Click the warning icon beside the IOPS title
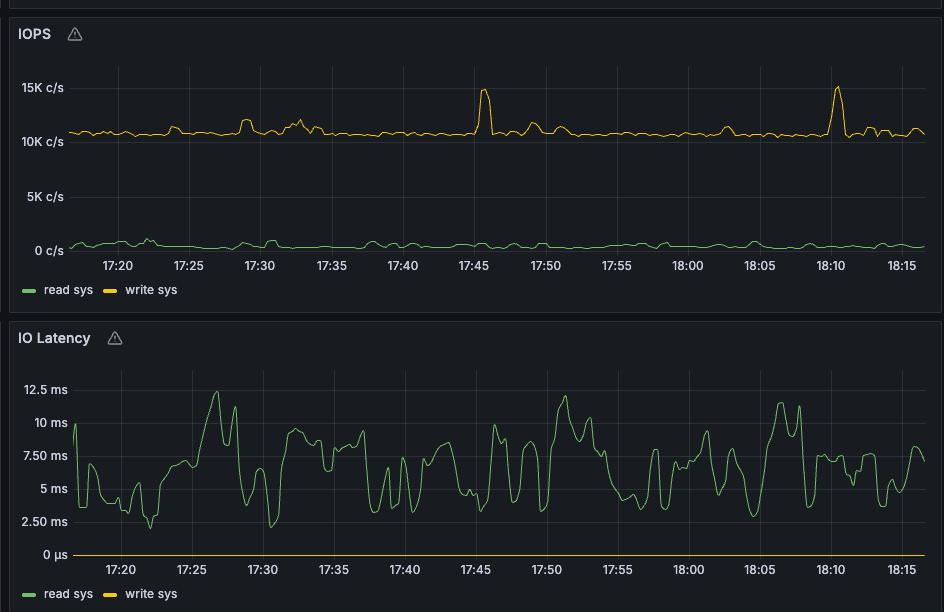The height and width of the screenshot is (612, 944). pos(75,34)
